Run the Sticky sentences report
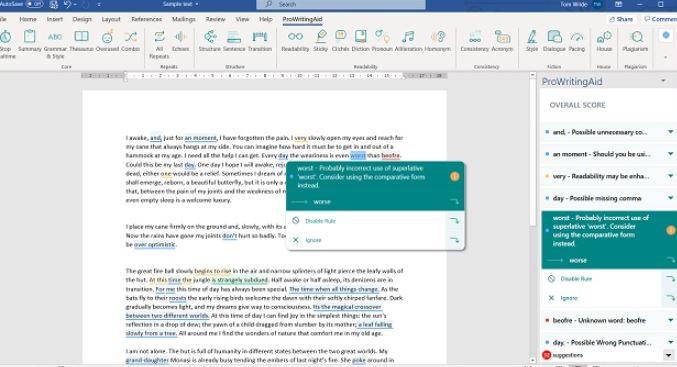The image size is (677, 367). pos(320,41)
